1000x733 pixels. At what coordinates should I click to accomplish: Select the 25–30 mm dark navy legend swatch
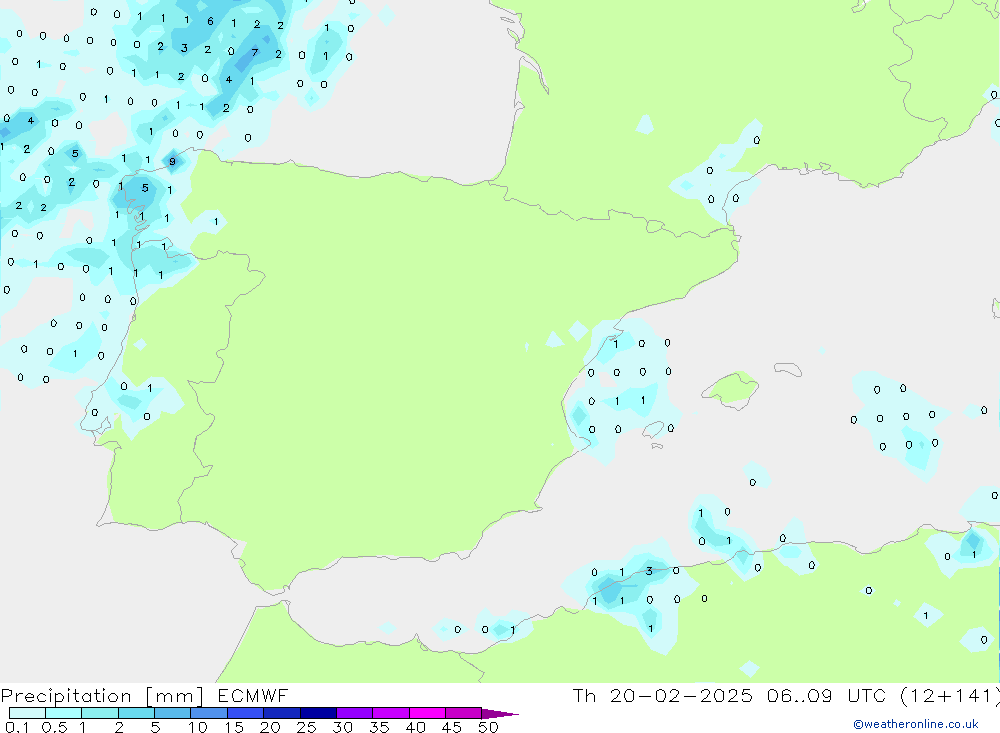318,713
